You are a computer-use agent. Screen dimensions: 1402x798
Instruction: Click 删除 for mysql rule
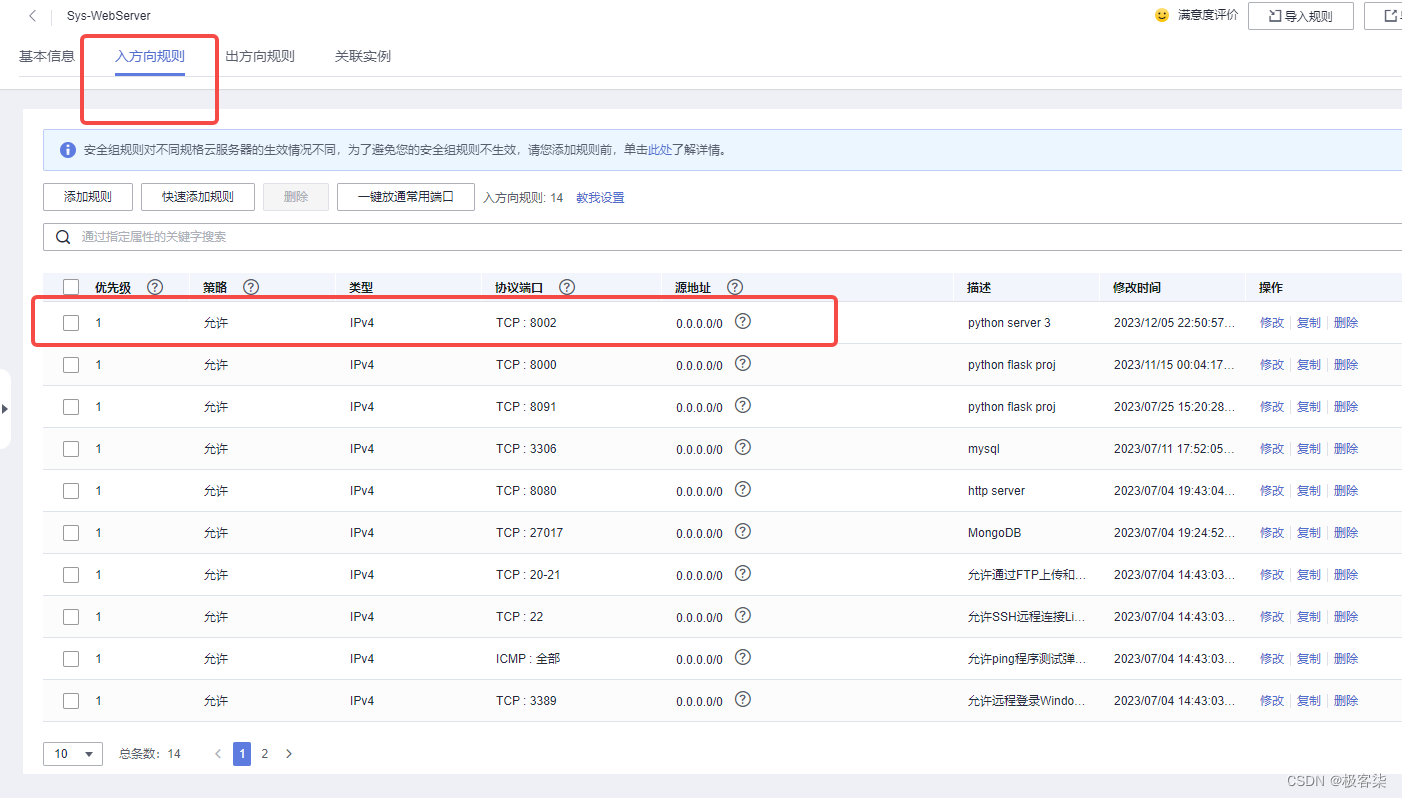point(1346,449)
